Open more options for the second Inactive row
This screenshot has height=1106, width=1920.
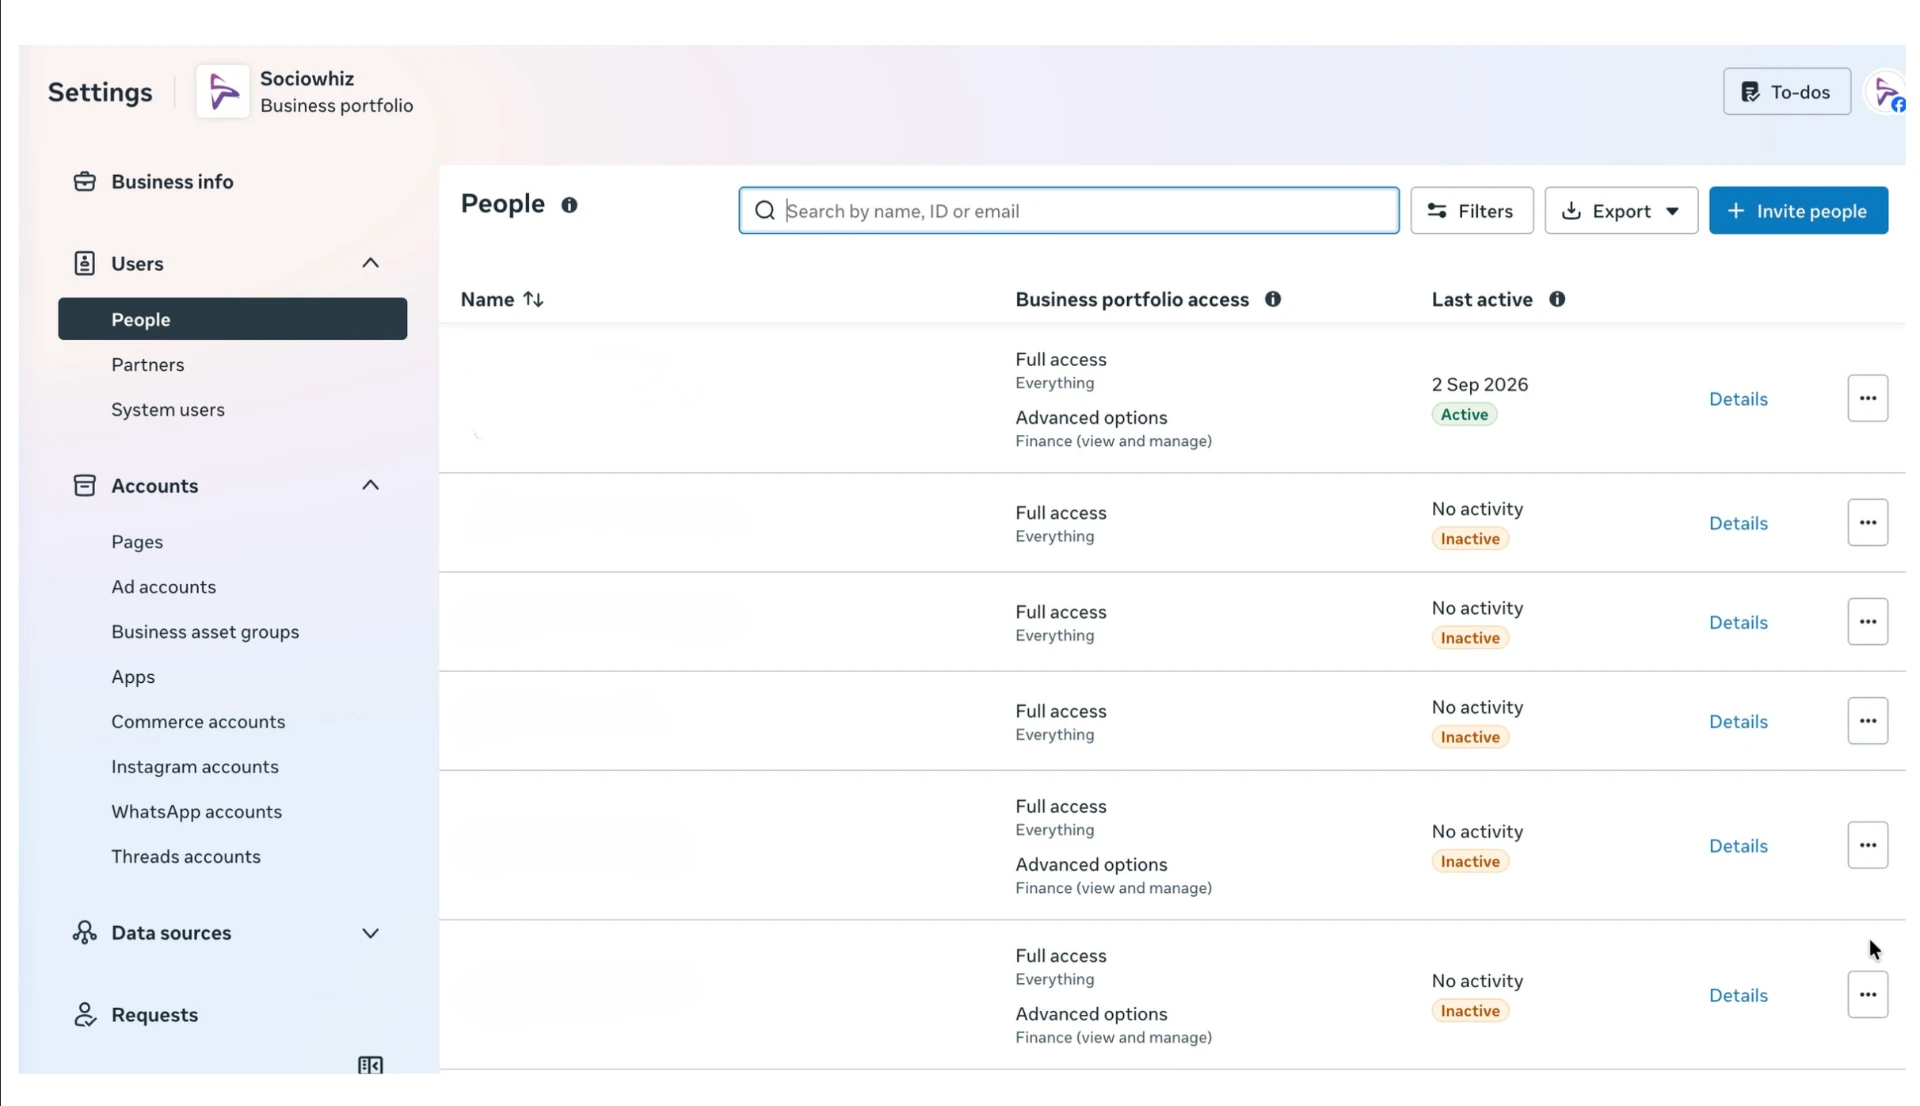tap(1867, 621)
